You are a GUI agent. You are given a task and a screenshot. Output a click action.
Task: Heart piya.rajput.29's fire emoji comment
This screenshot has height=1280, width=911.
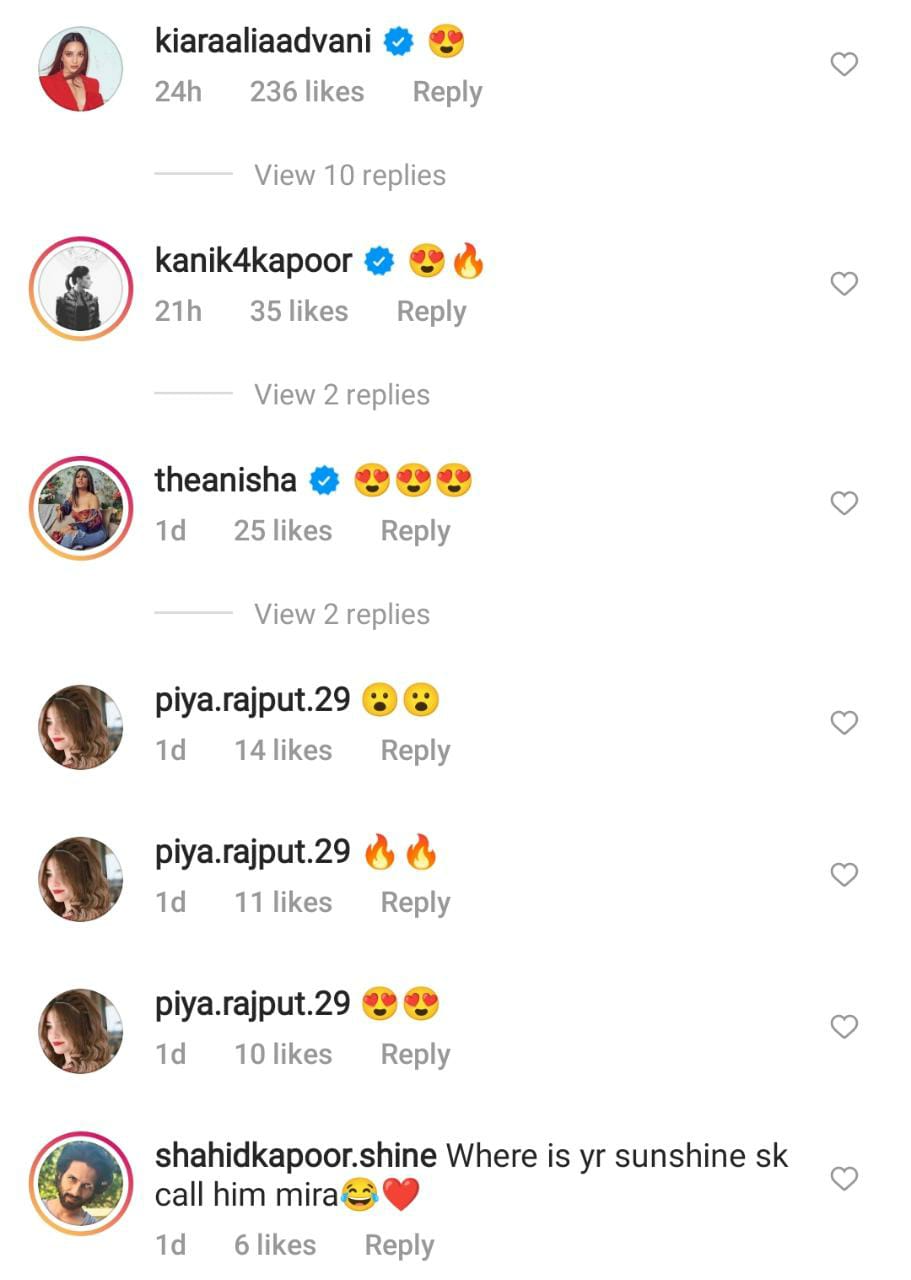(844, 875)
